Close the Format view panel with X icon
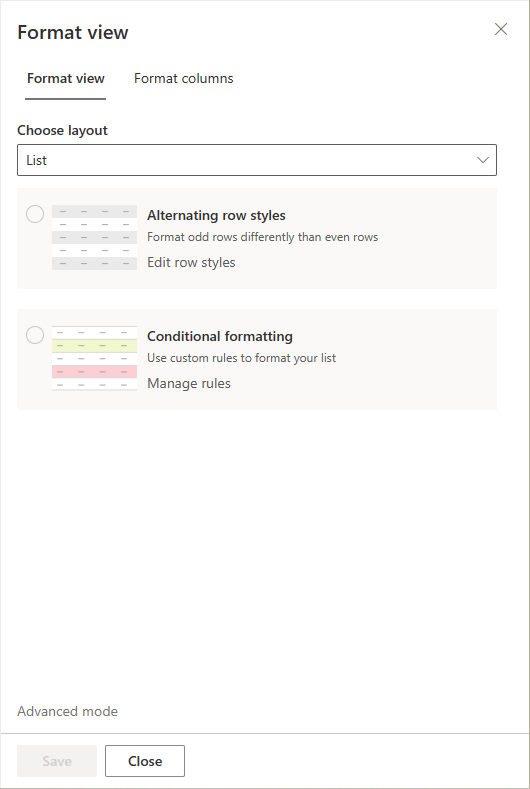This screenshot has height=789, width=530. point(501,29)
